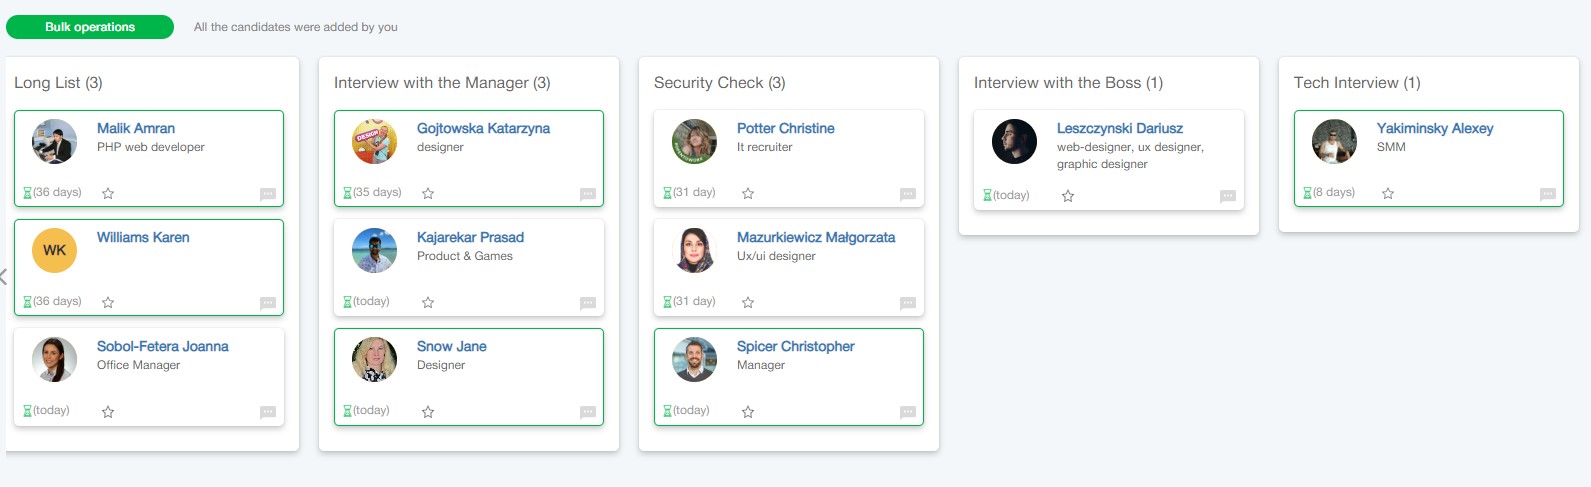Open comment bubble for Gojtowska Katarzyna
The height and width of the screenshot is (487, 1591).
(x=588, y=194)
